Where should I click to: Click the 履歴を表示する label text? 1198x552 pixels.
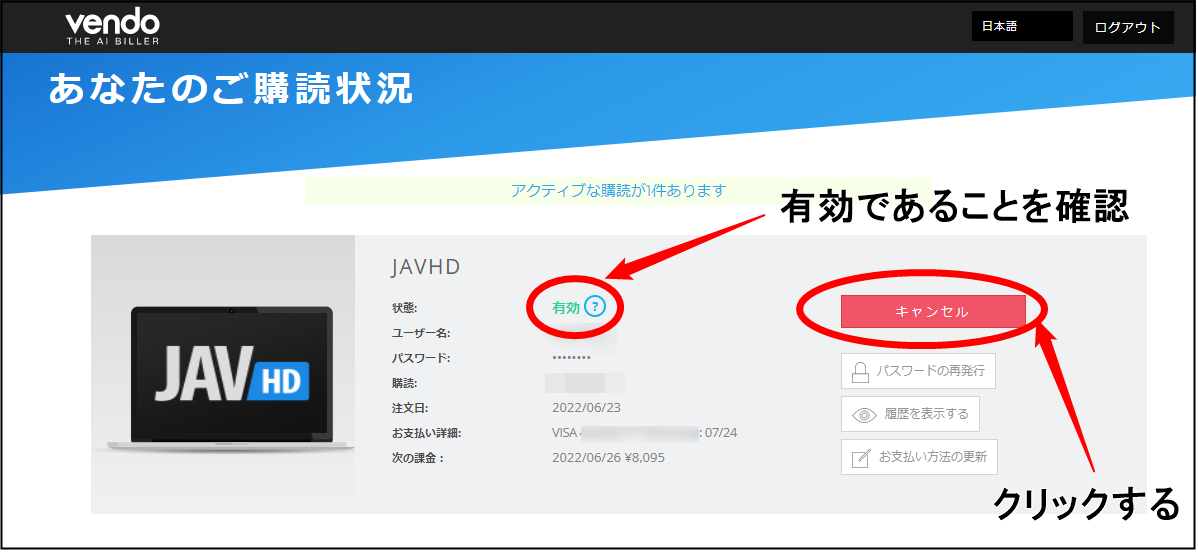926,414
